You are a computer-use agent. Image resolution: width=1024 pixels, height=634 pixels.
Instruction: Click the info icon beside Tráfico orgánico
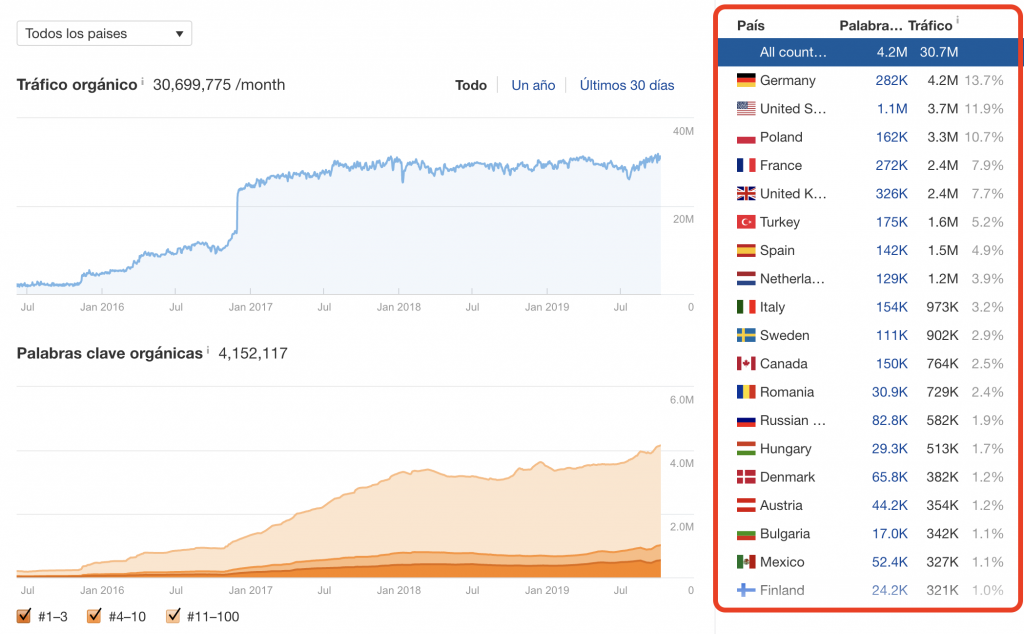[143, 81]
